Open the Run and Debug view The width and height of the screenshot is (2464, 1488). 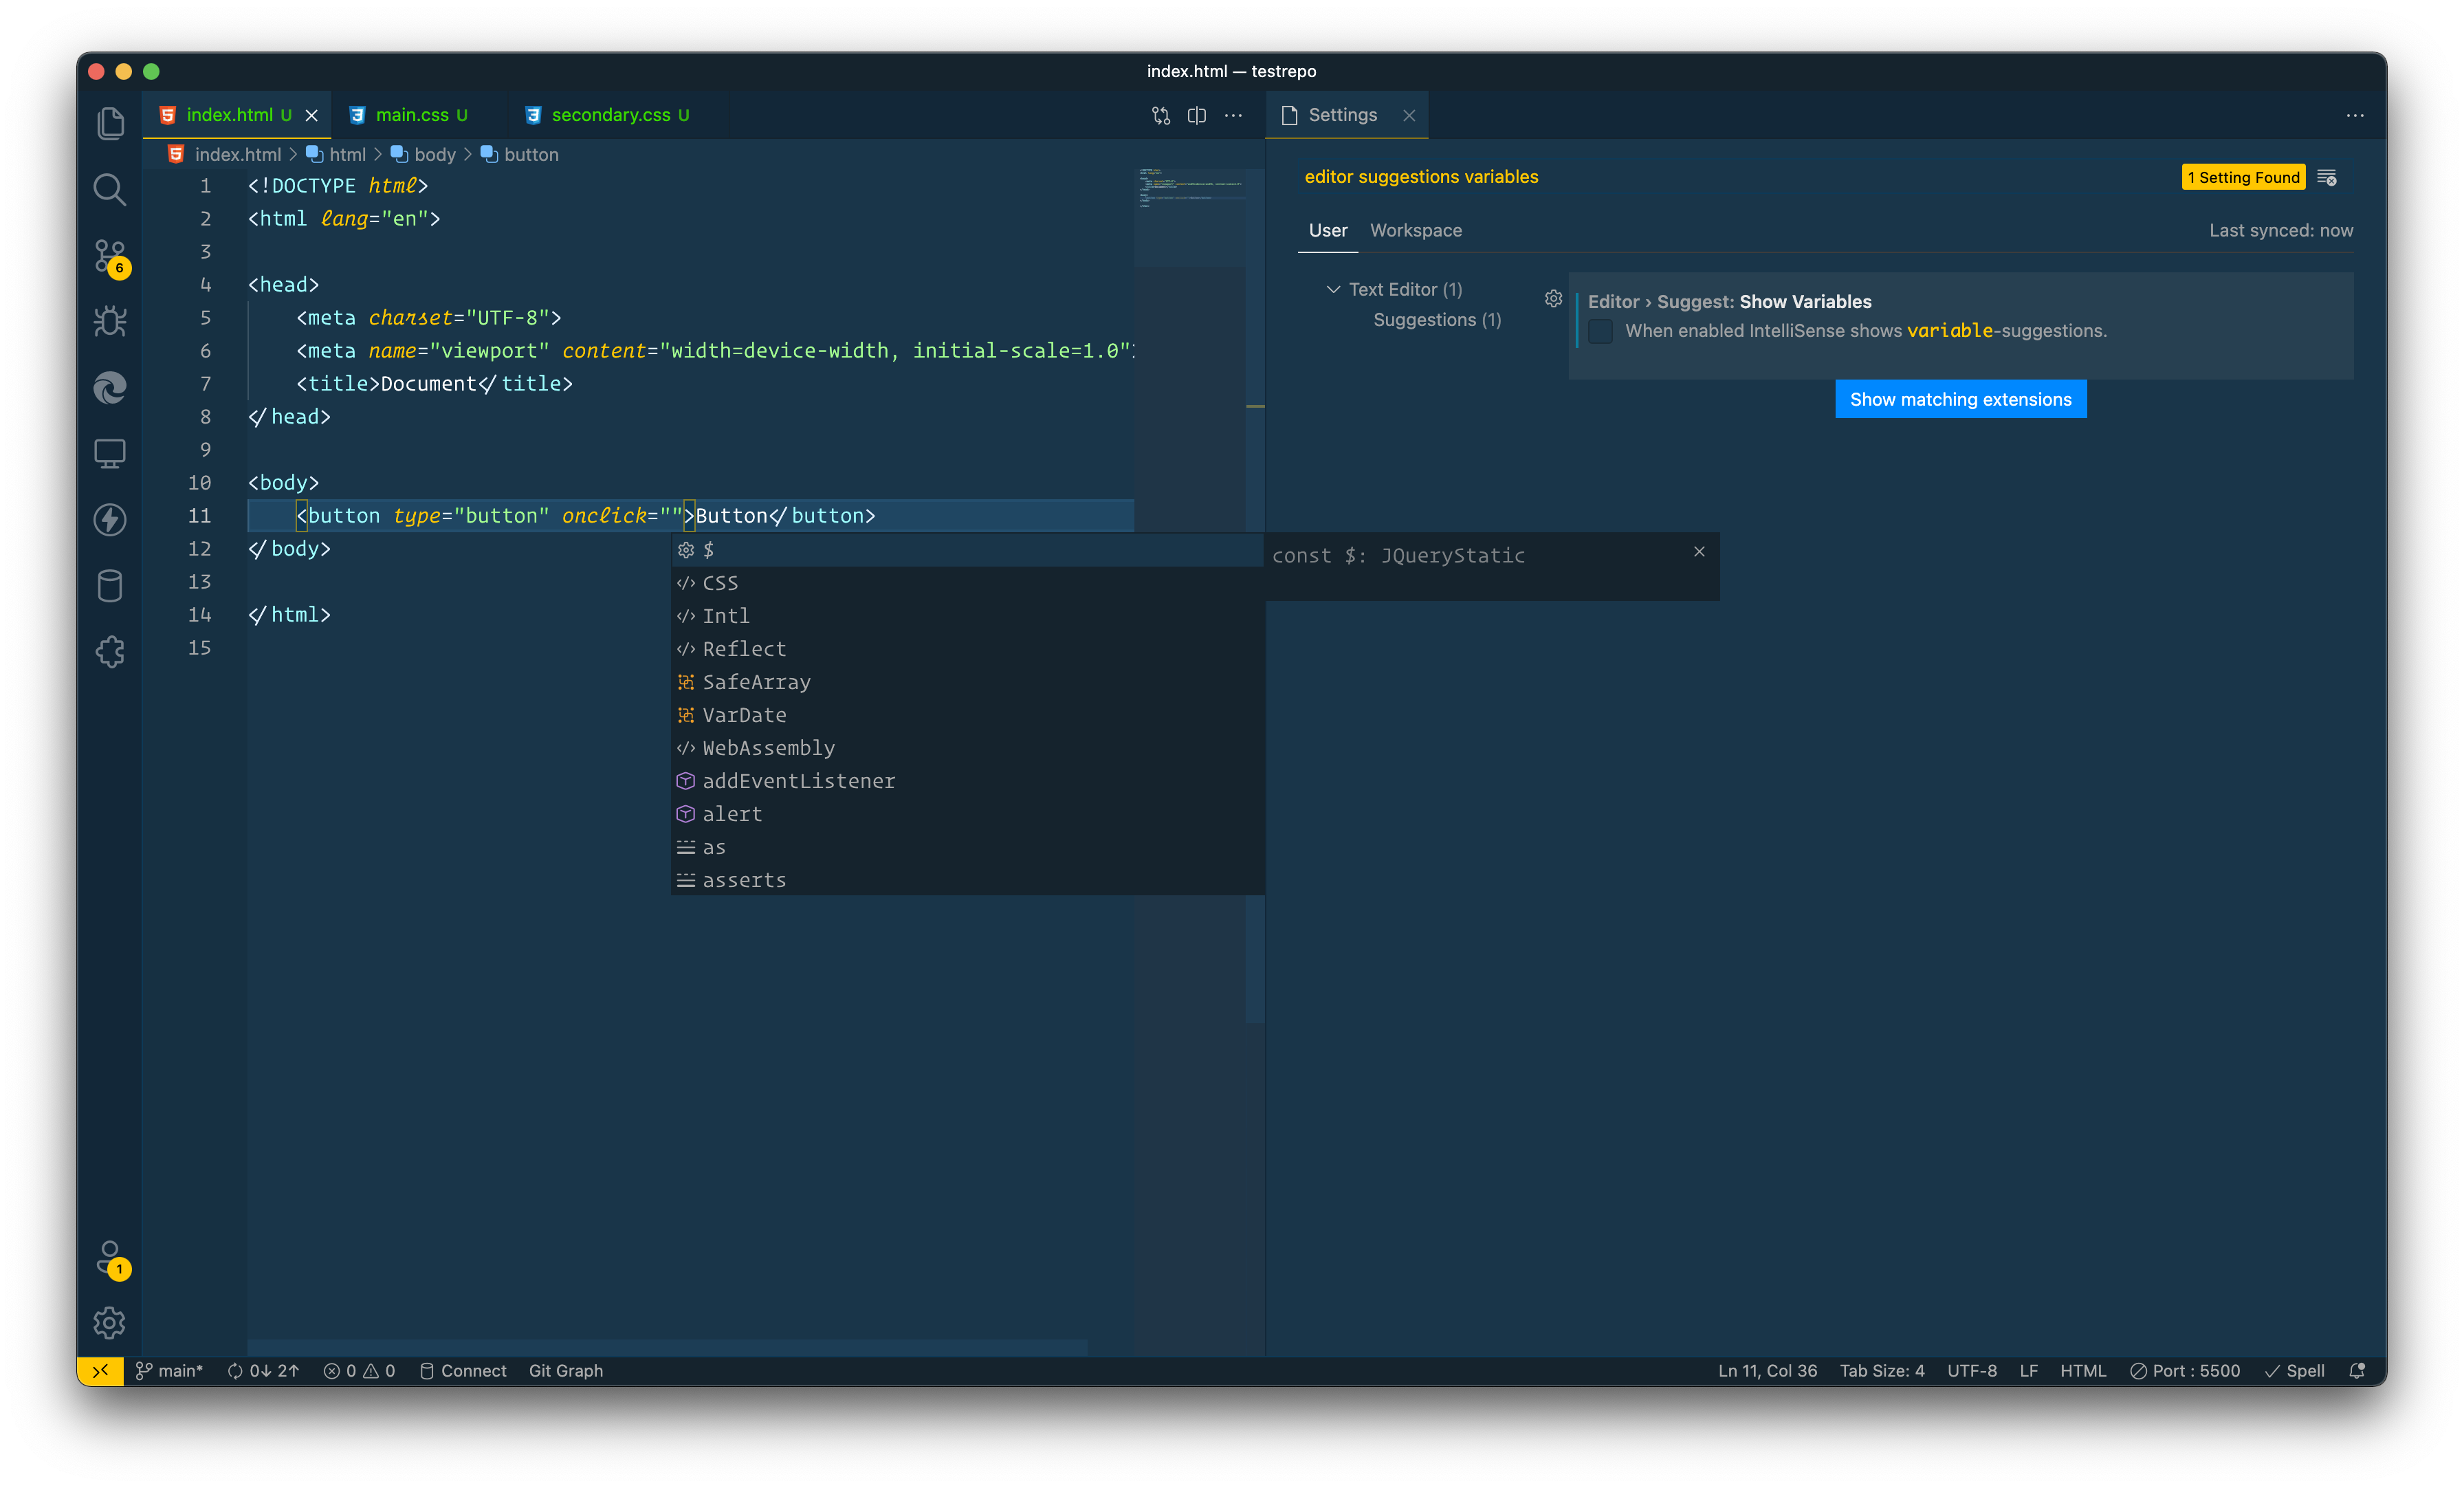[x=110, y=321]
